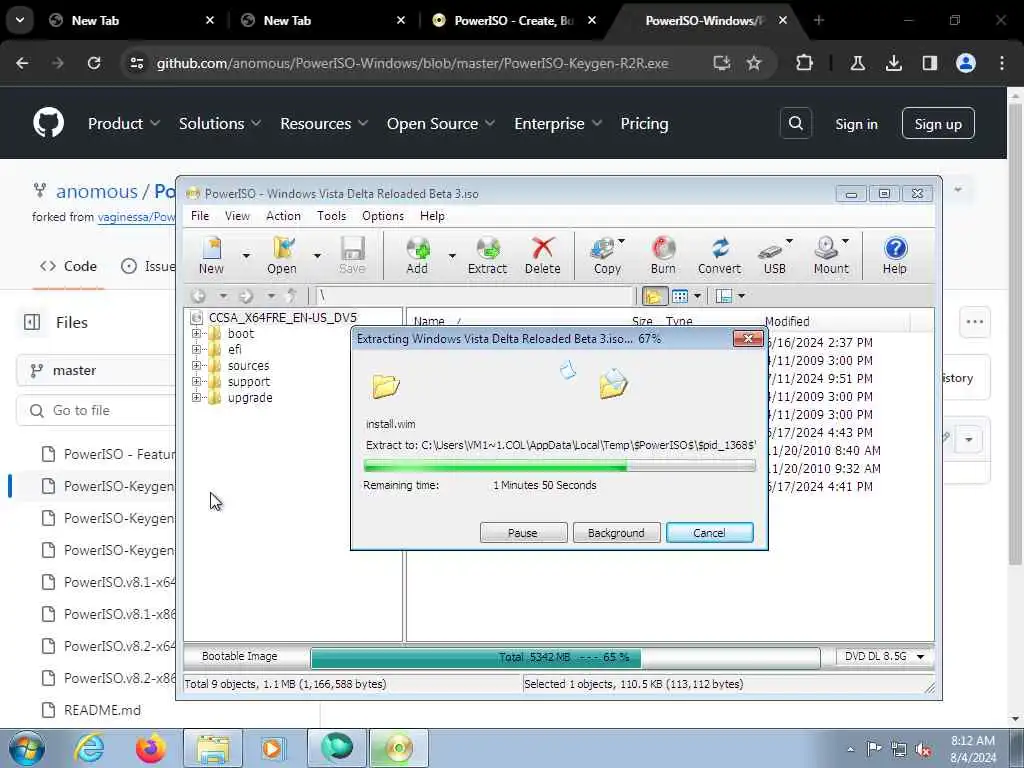The image size is (1024, 768).
Task: Click the forward navigation arrow in PowerISO
Action: [246, 296]
